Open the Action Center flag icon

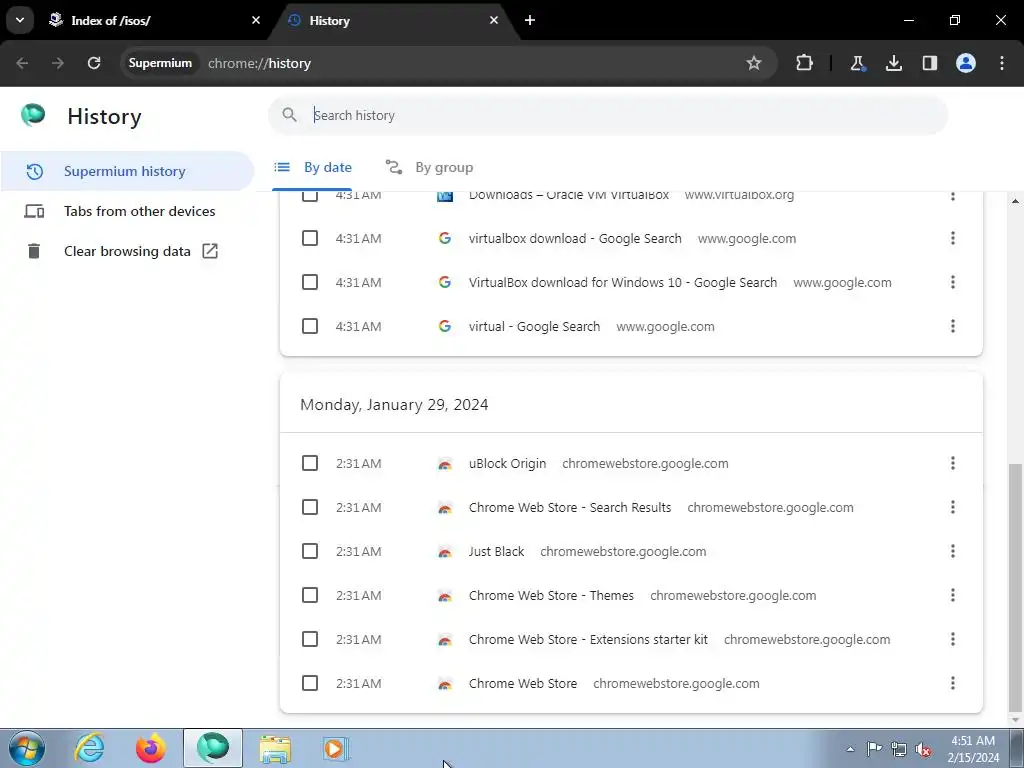(874, 748)
